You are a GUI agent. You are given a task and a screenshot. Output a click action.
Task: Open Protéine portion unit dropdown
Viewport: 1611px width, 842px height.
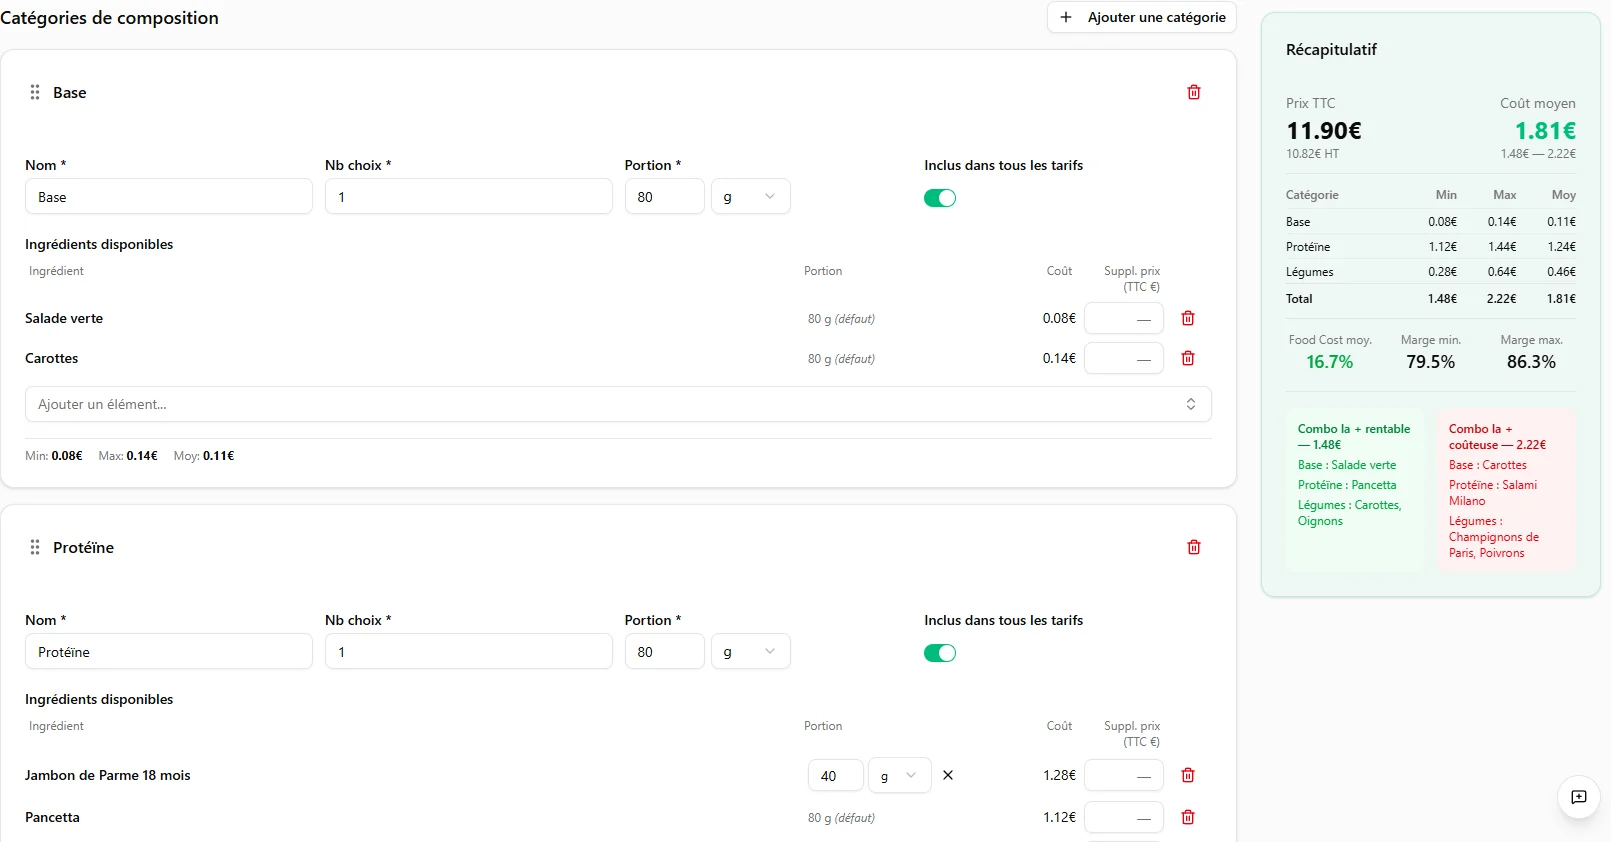click(x=750, y=652)
